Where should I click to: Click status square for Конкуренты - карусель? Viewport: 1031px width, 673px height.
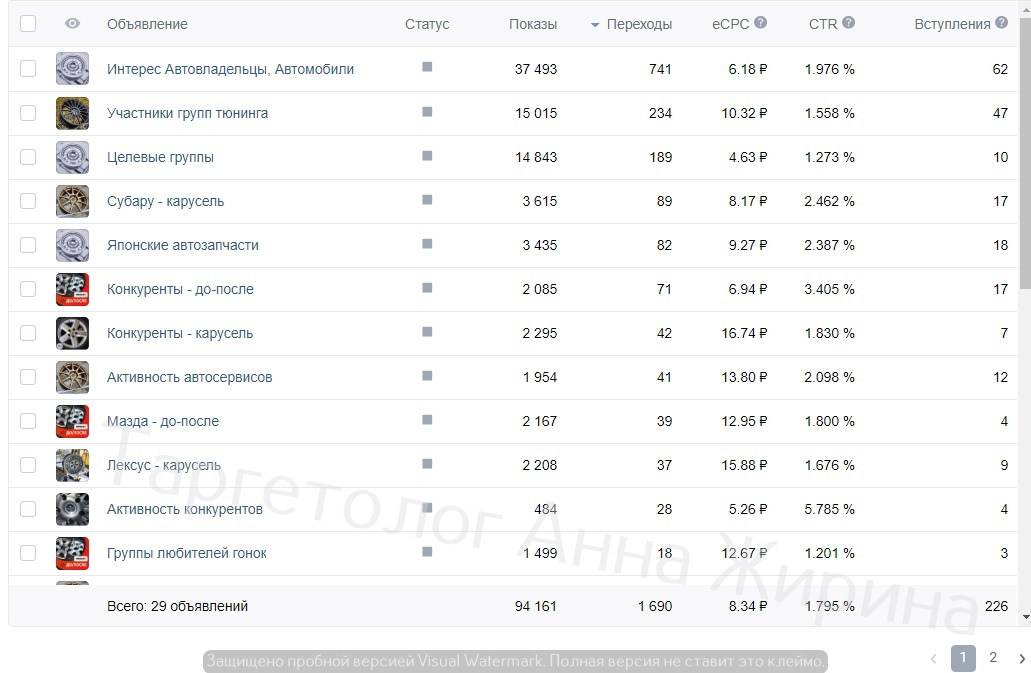pyautogui.click(x=427, y=332)
